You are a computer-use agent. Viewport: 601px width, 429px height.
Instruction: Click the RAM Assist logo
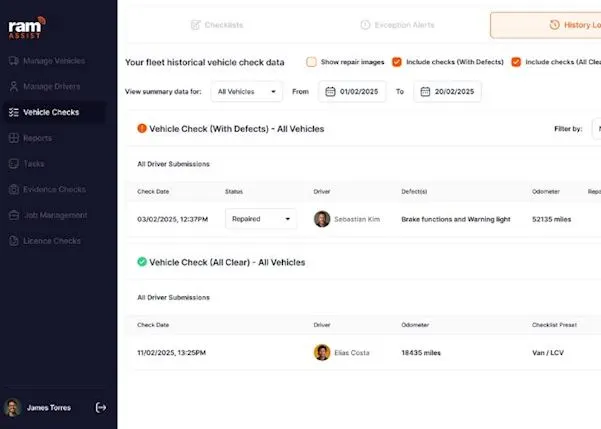27,28
